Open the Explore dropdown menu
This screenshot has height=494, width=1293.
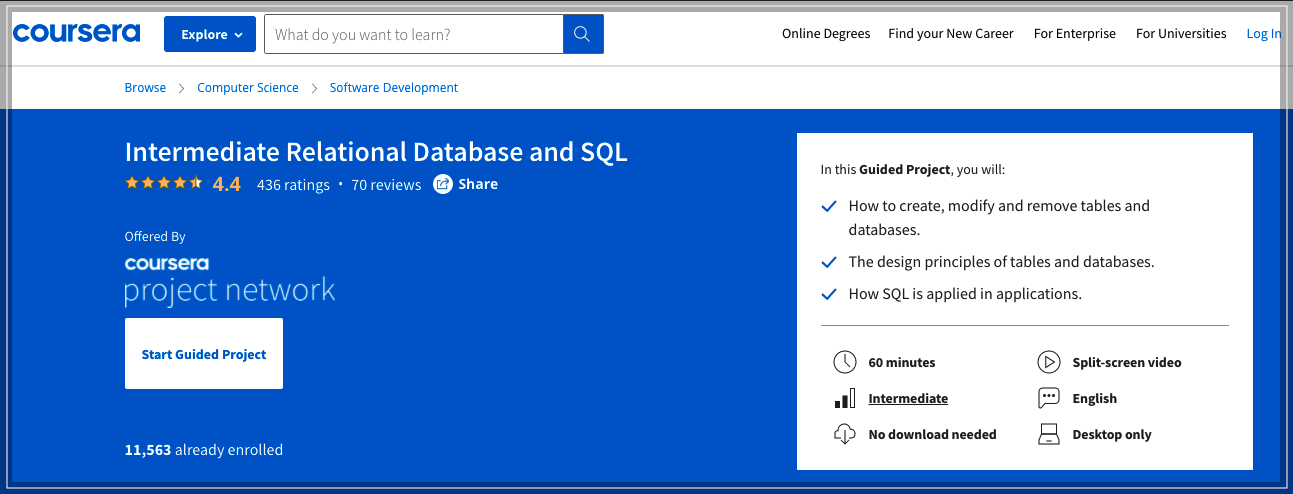(x=210, y=34)
